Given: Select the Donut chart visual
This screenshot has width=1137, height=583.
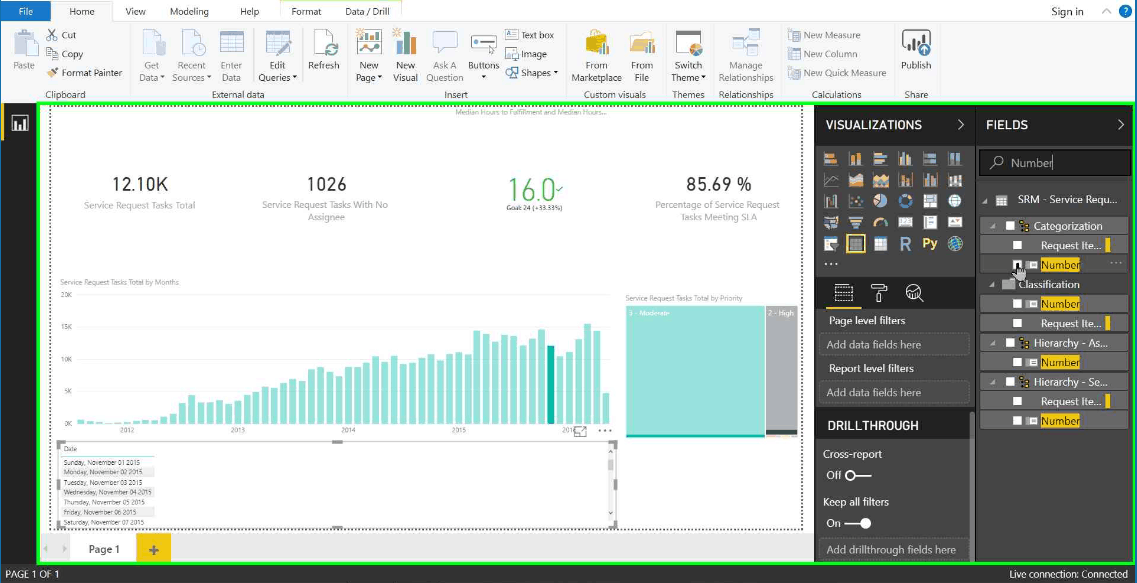Looking at the screenshot, I should click(905, 201).
